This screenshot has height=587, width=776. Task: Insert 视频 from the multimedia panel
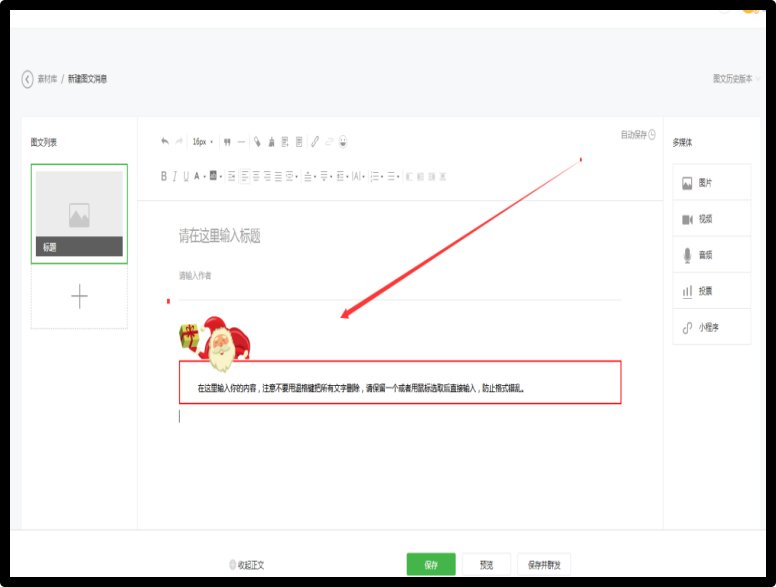click(x=712, y=219)
